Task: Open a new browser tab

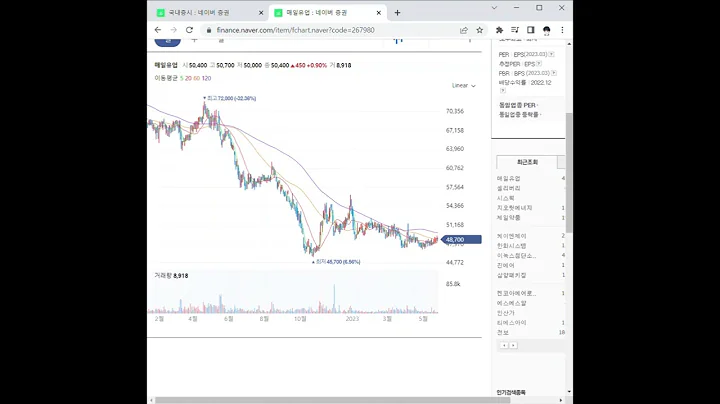Action: [398, 13]
